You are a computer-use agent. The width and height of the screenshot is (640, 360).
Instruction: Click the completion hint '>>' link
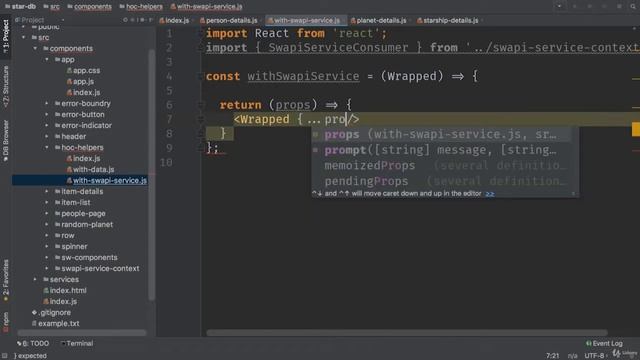tap(490, 194)
